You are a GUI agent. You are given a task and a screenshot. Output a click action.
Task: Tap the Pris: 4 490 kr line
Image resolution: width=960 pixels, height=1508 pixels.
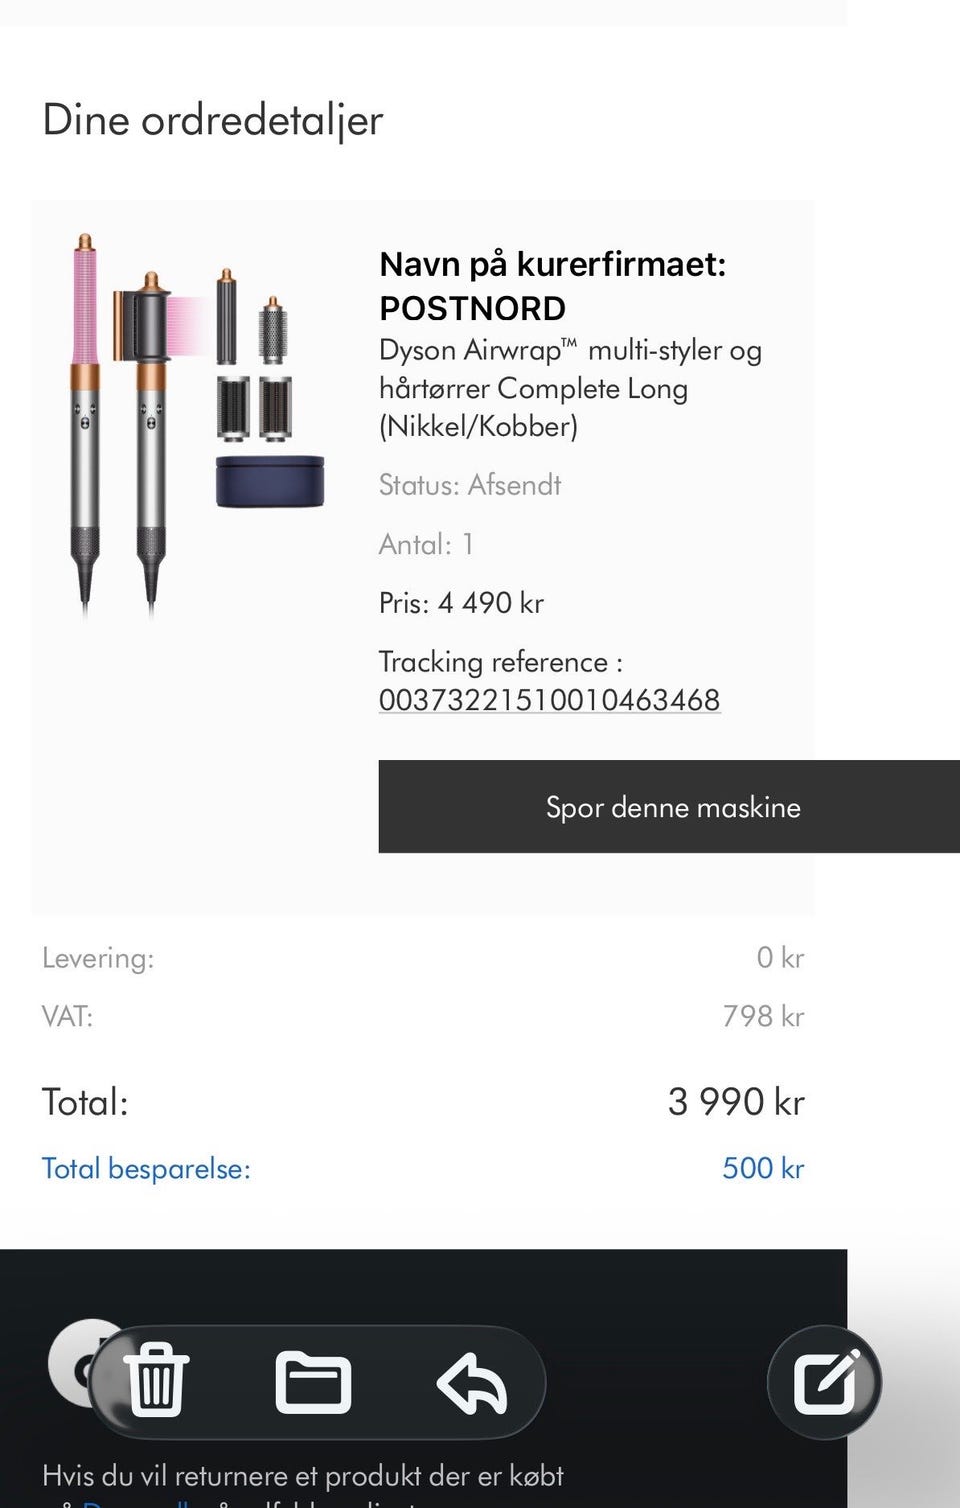pos(461,603)
